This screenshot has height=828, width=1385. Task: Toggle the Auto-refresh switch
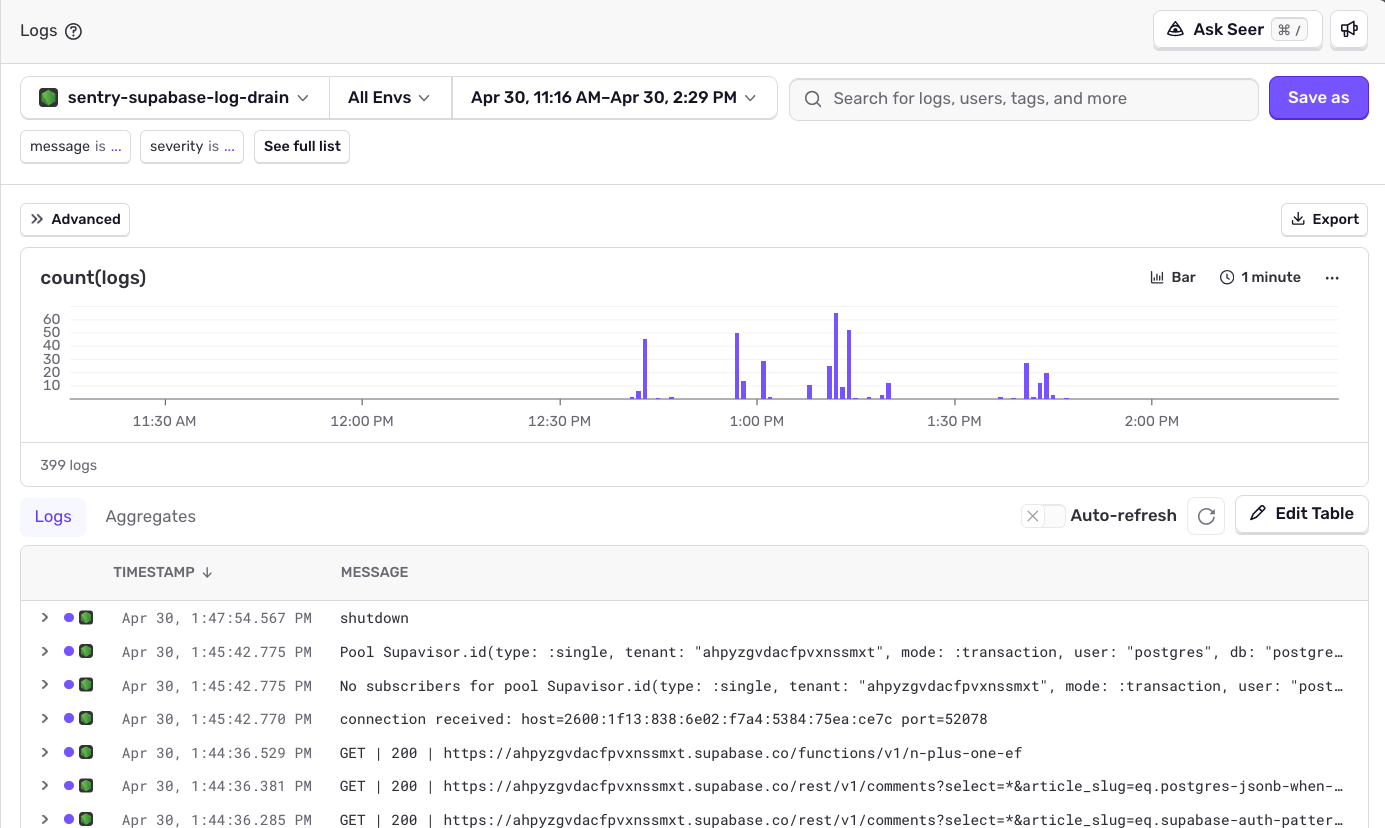click(1043, 516)
